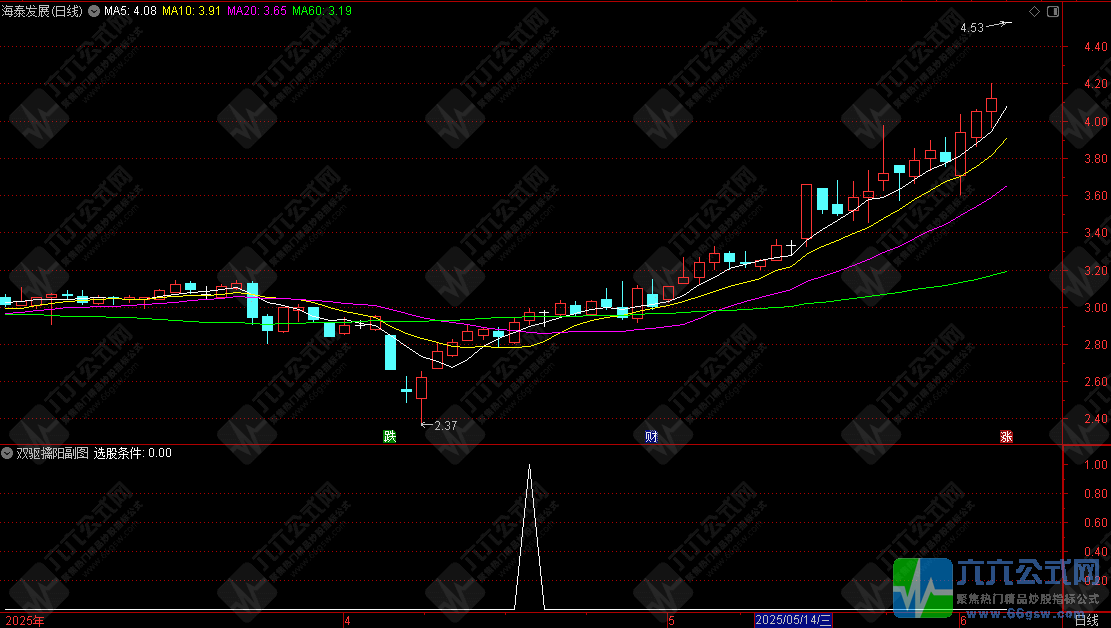Click the 双驱擒阳副图 sub-chart name
The width and height of the screenshot is (1111, 628).
(52, 453)
